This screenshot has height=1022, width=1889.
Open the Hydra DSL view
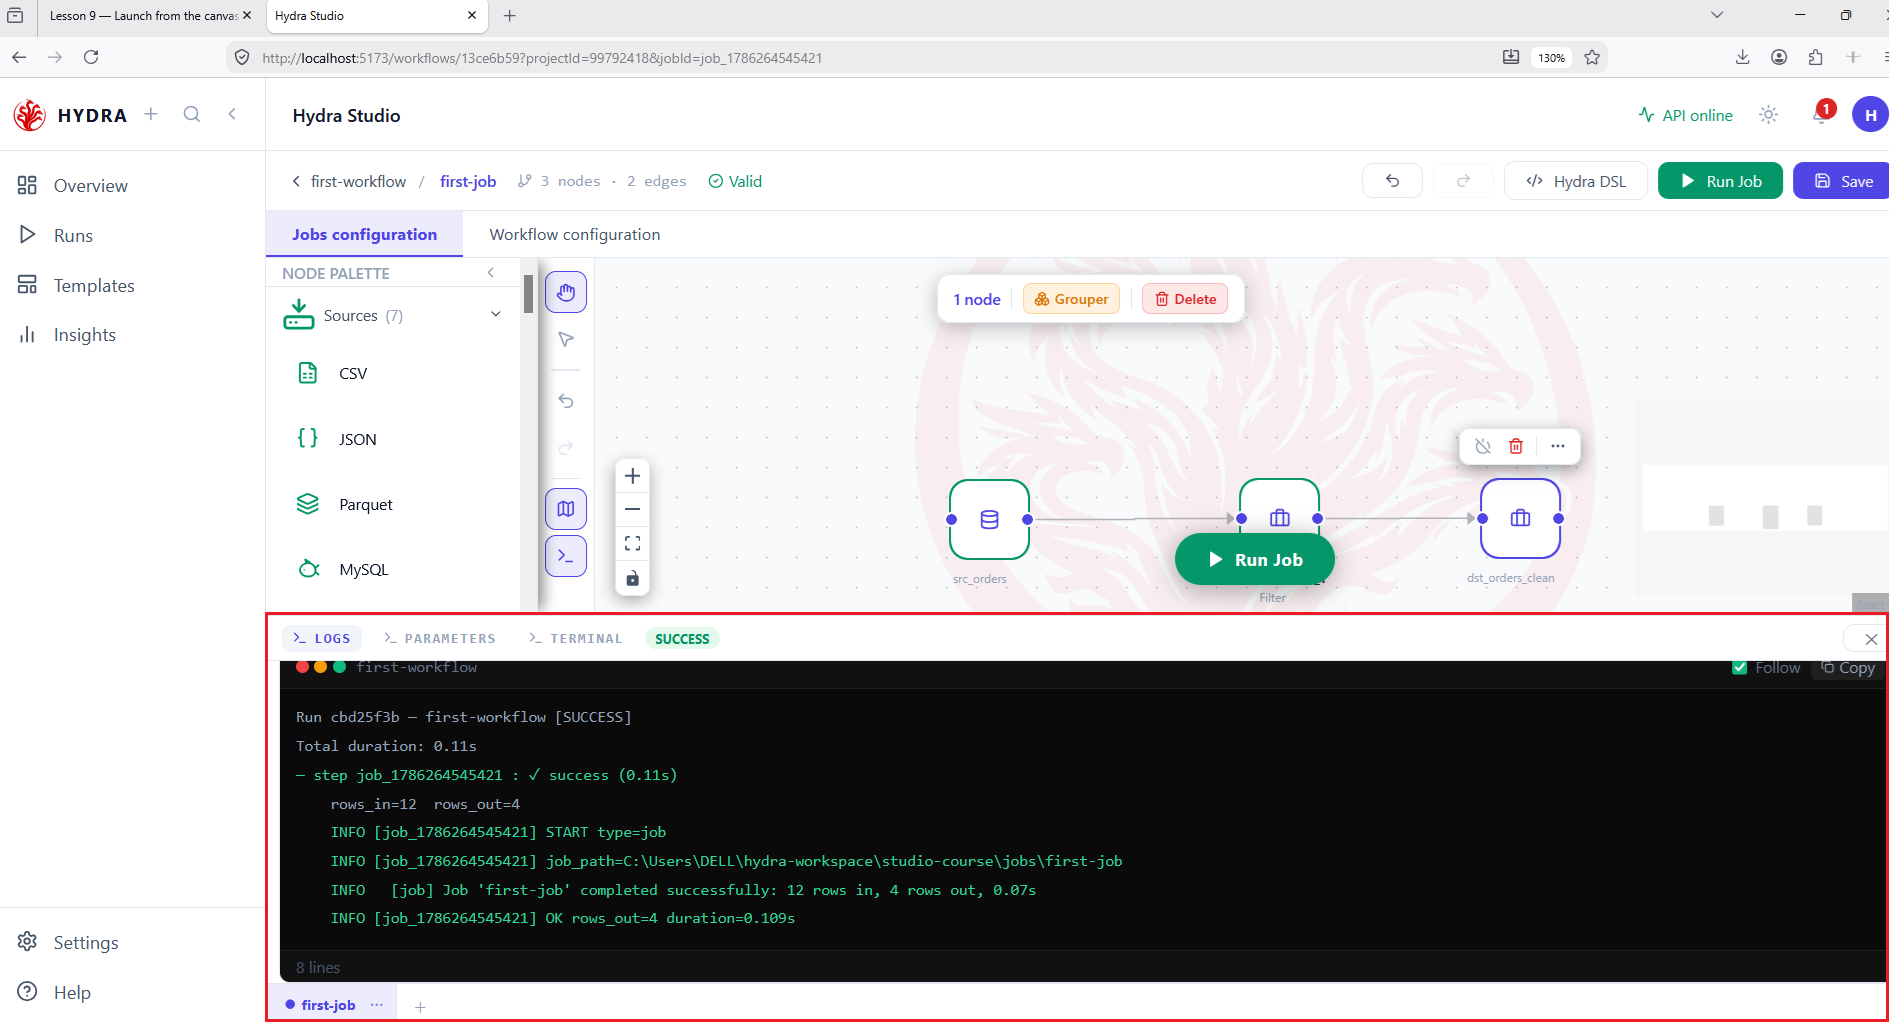coord(1576,181)
